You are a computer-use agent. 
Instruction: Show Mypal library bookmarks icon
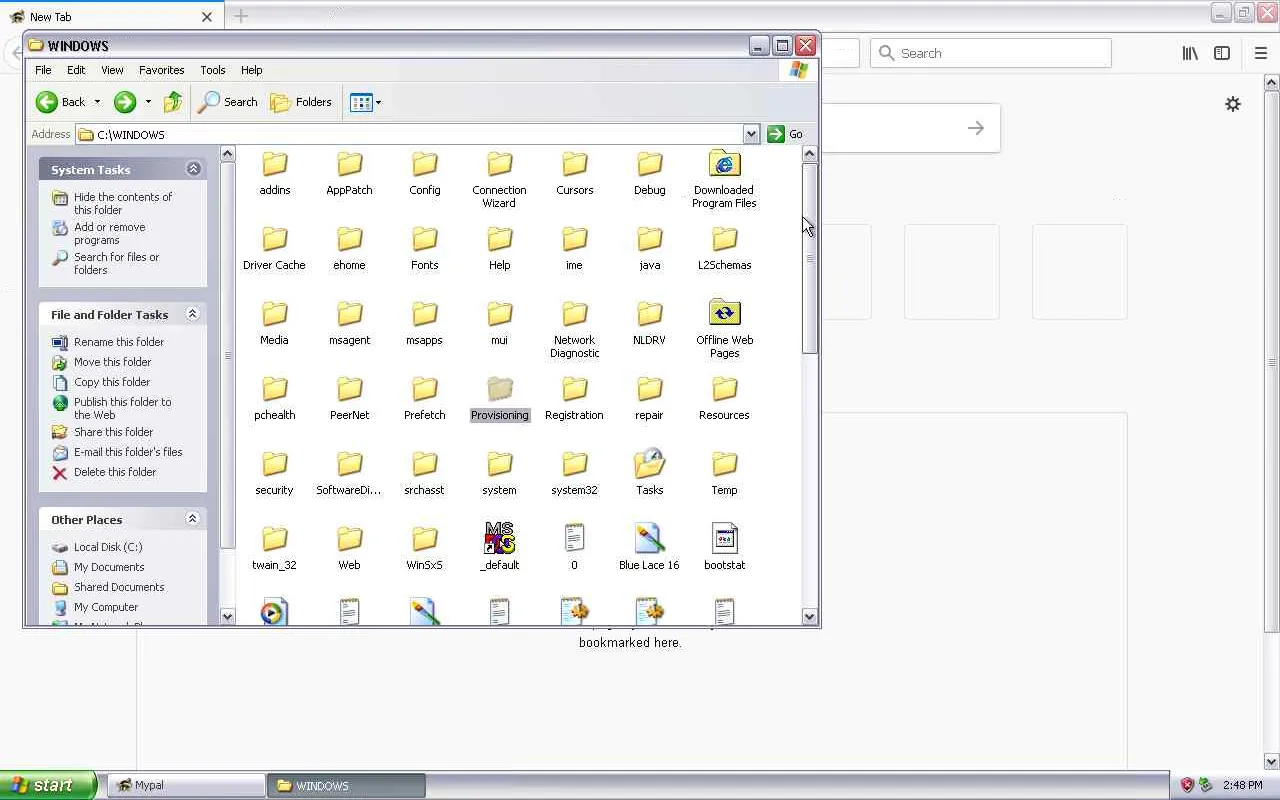coord(1190,53)
